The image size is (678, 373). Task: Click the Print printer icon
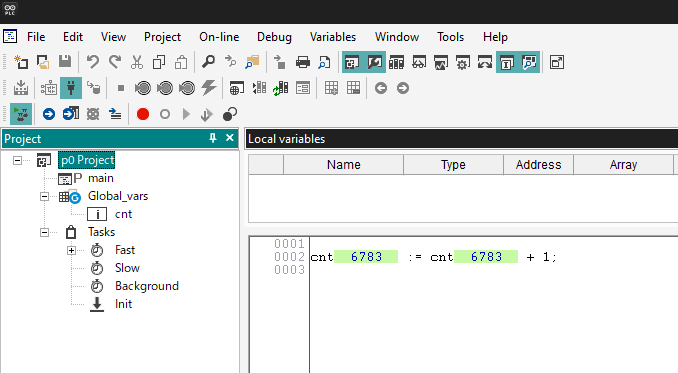tap(303, 62)
